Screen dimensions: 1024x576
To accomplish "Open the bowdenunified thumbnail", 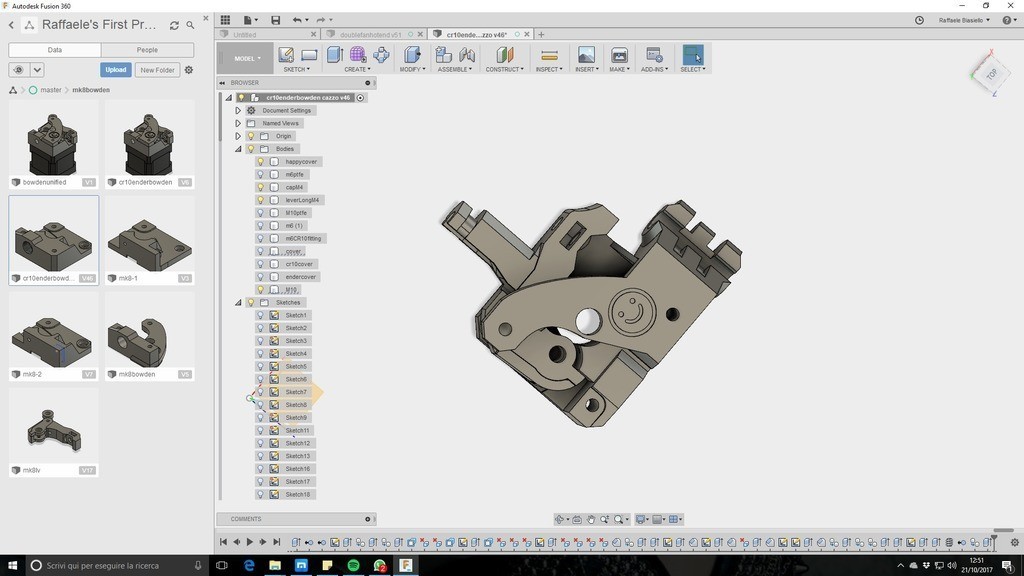I will pos(54,144).
